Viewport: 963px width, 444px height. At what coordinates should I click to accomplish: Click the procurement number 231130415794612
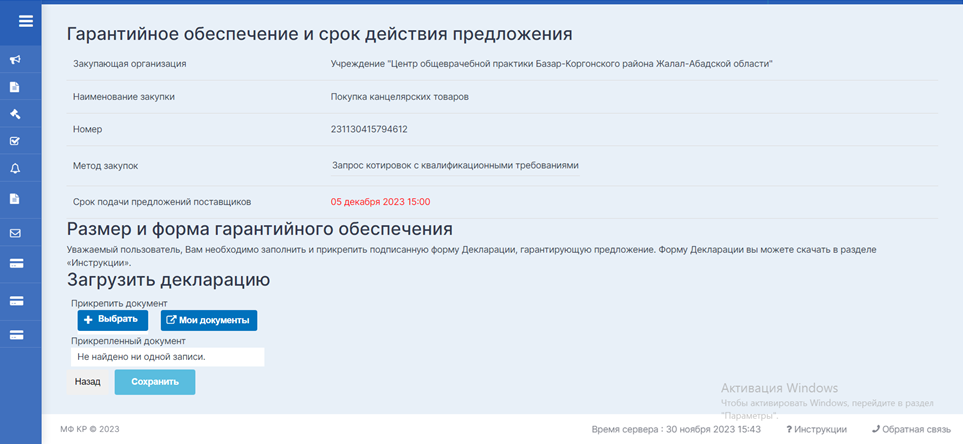tap(369, 129)
